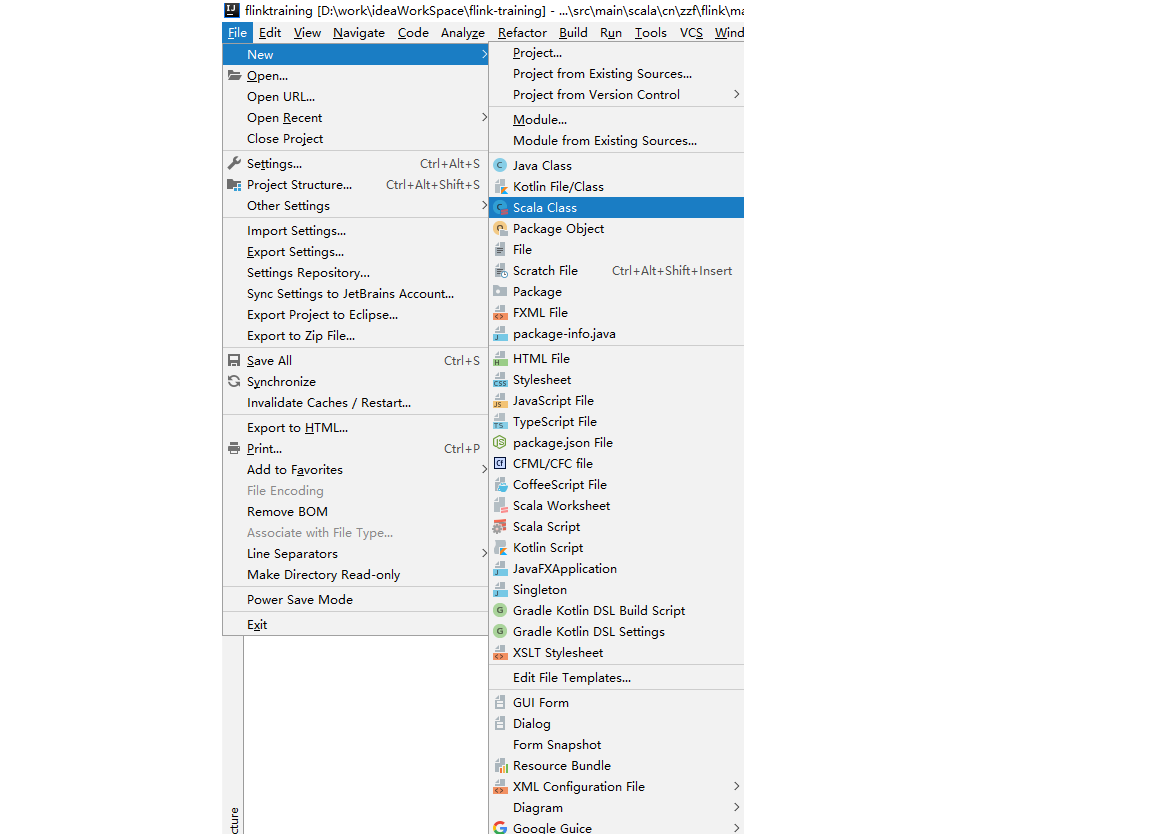Open the File menu

click(x=237, y=32)
